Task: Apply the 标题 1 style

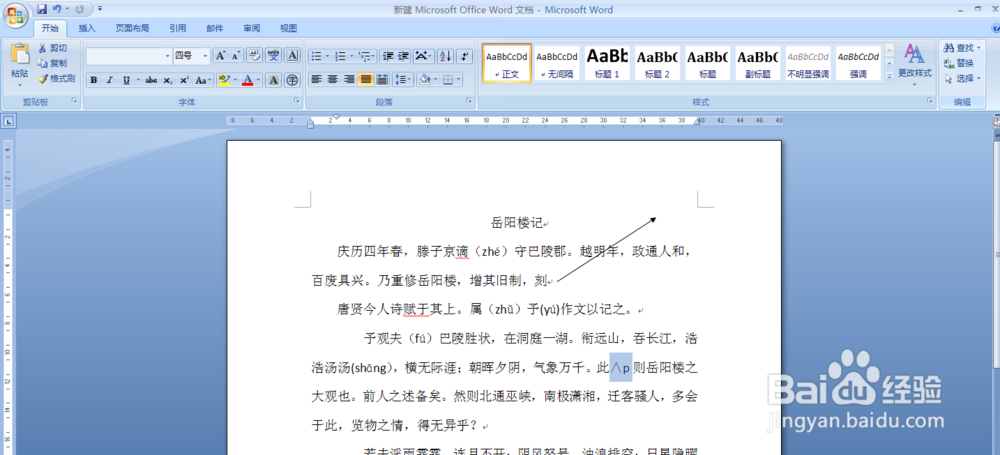Action: click(x=607, y=63)
